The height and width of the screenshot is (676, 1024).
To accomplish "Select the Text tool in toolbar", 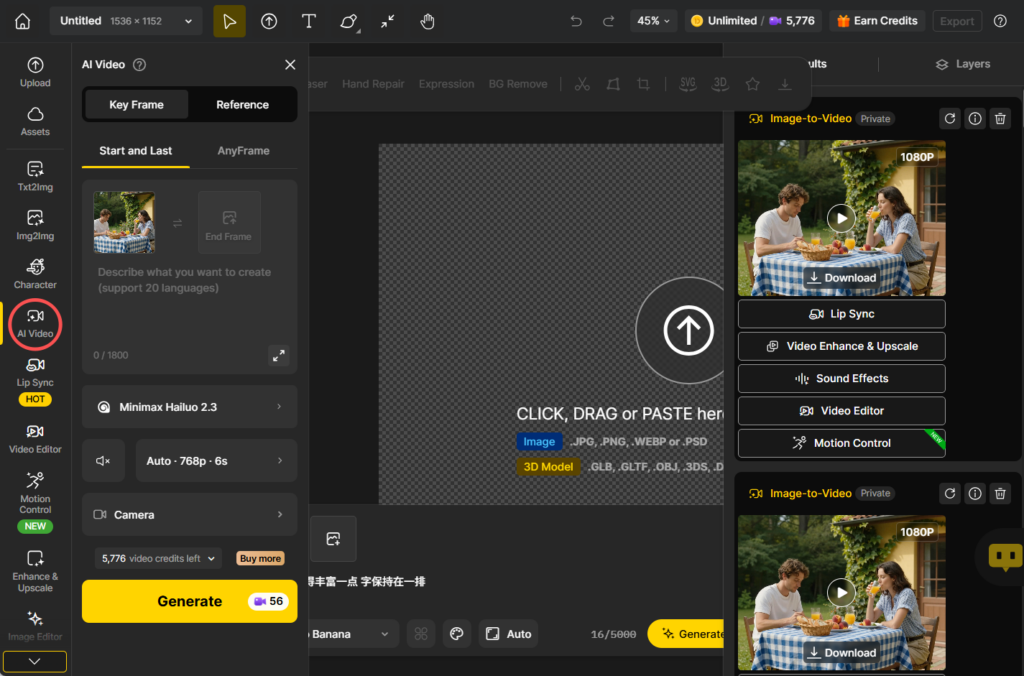I will [x=309, y=21].
